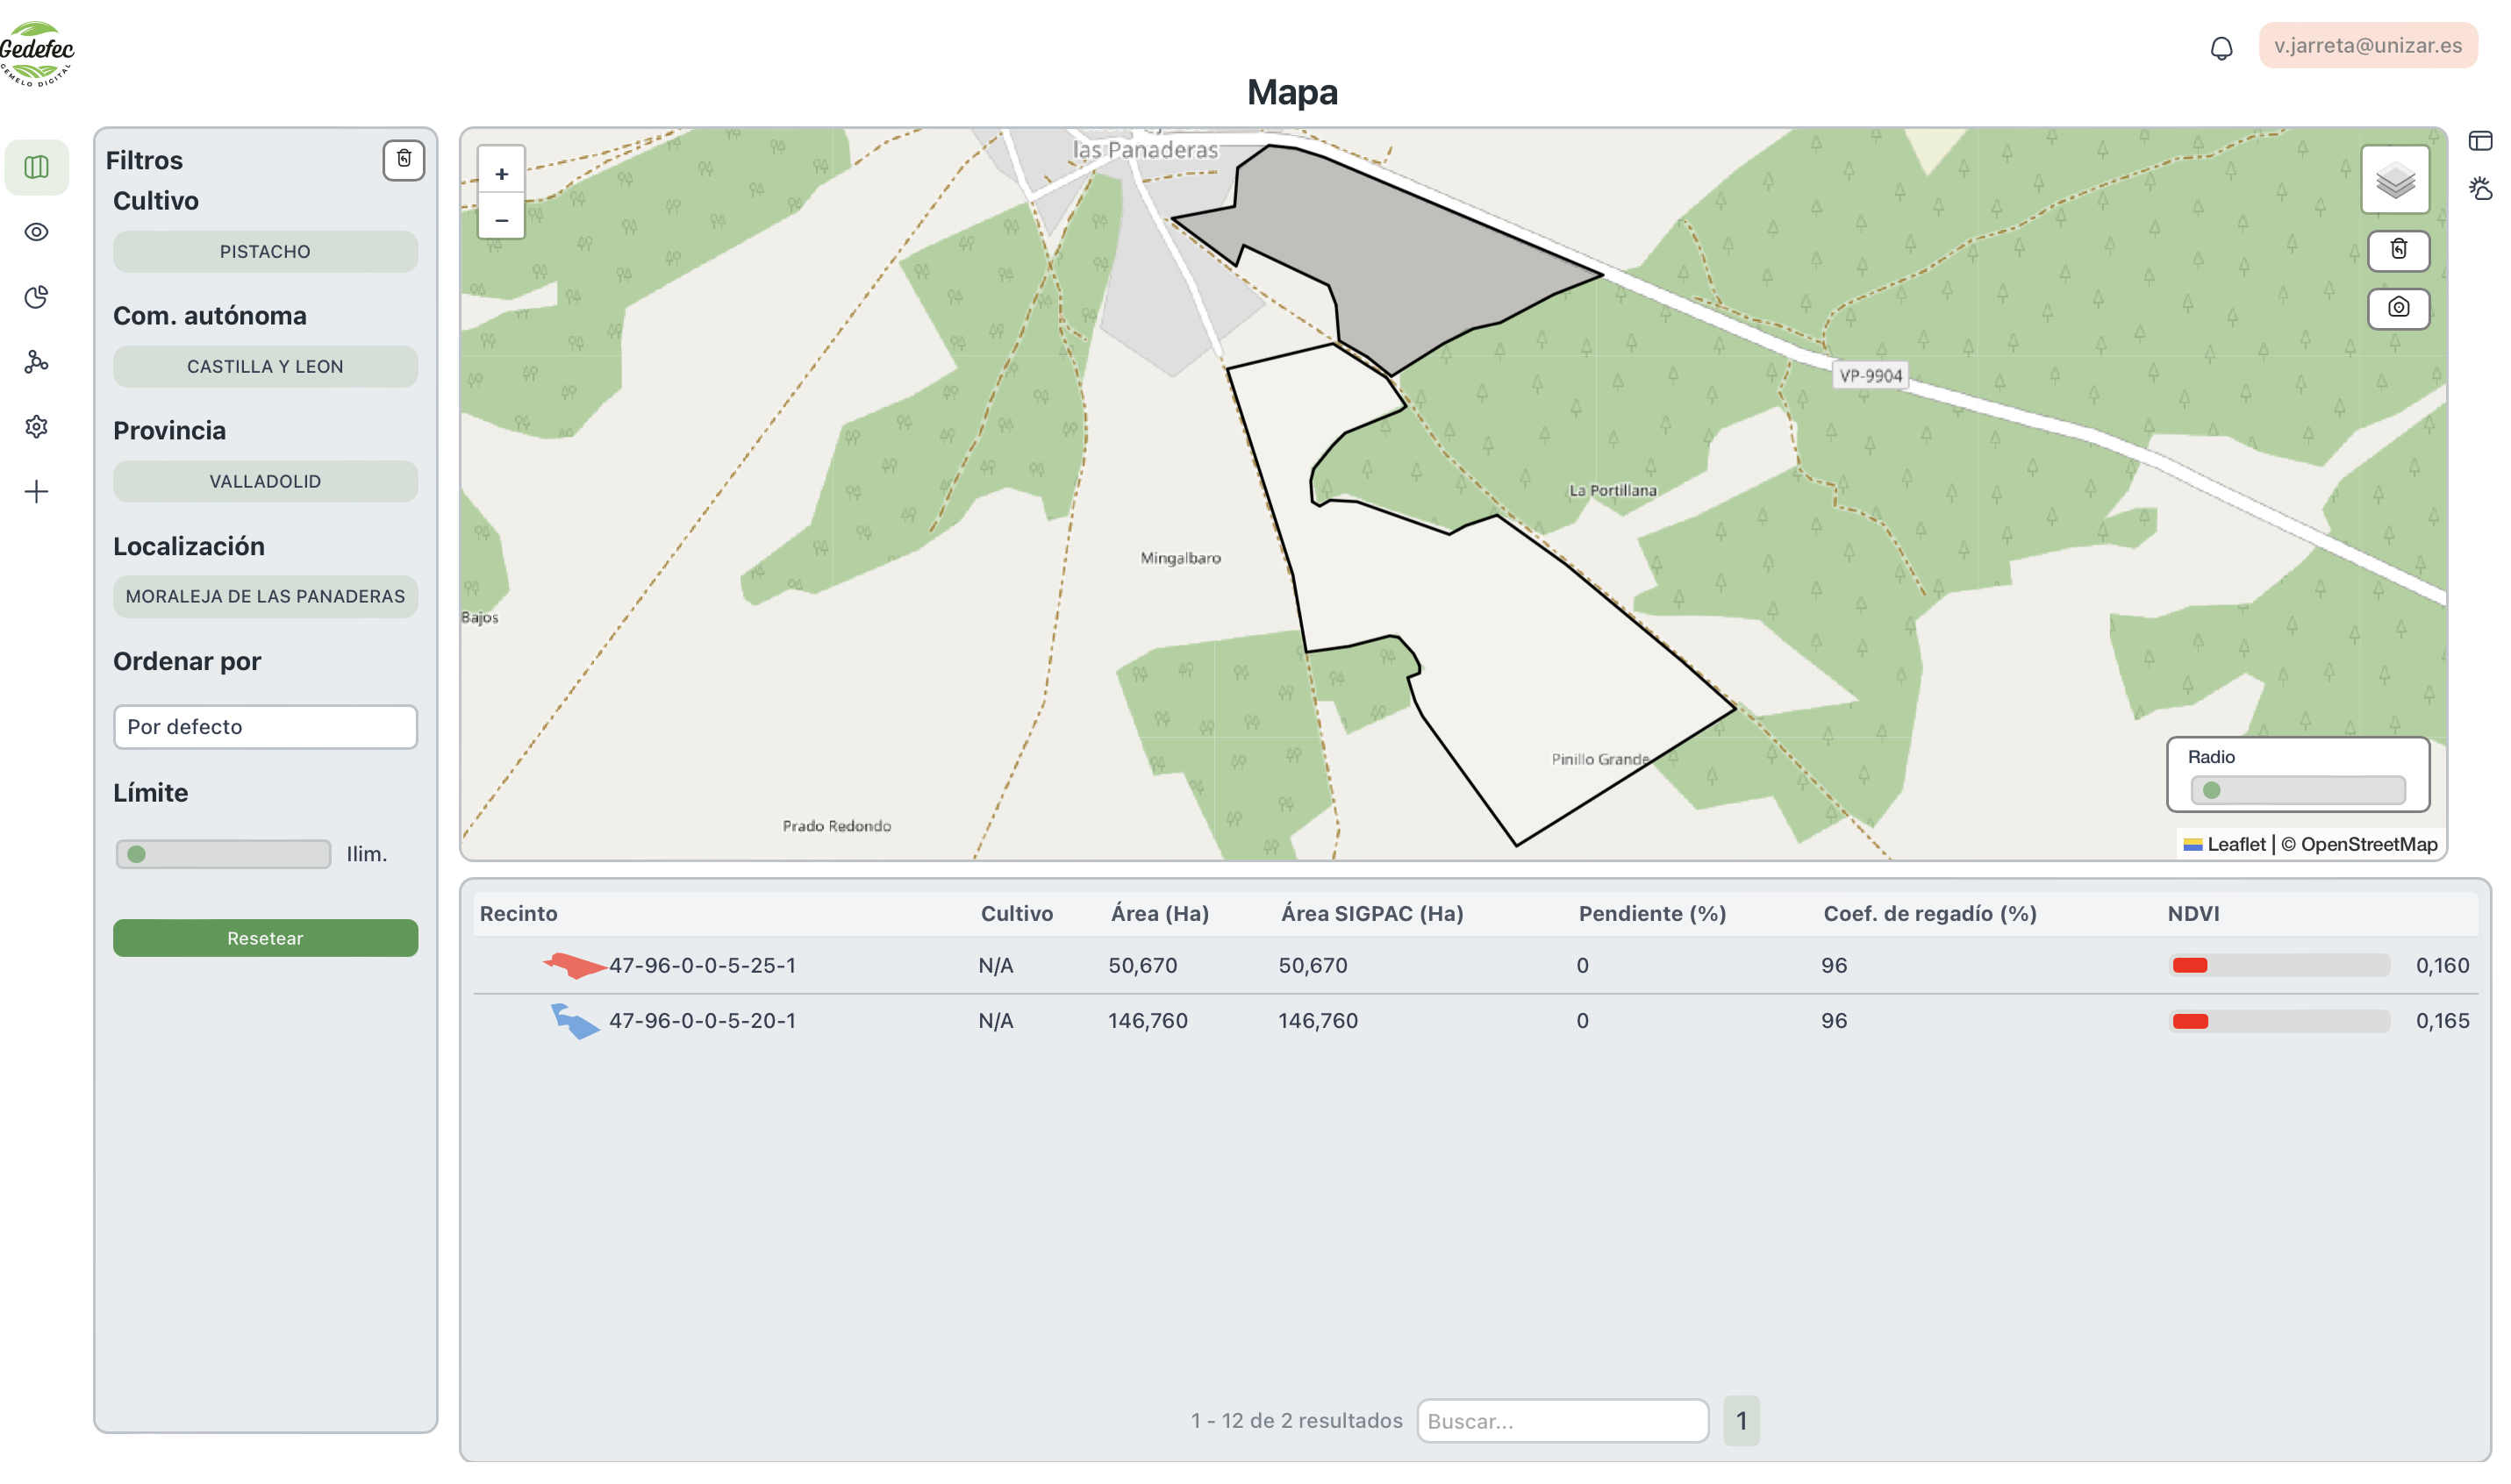Select recinto row 47-96-0-0-5-25-1
The image size is (2511, 1484).
tap(702, 966)
